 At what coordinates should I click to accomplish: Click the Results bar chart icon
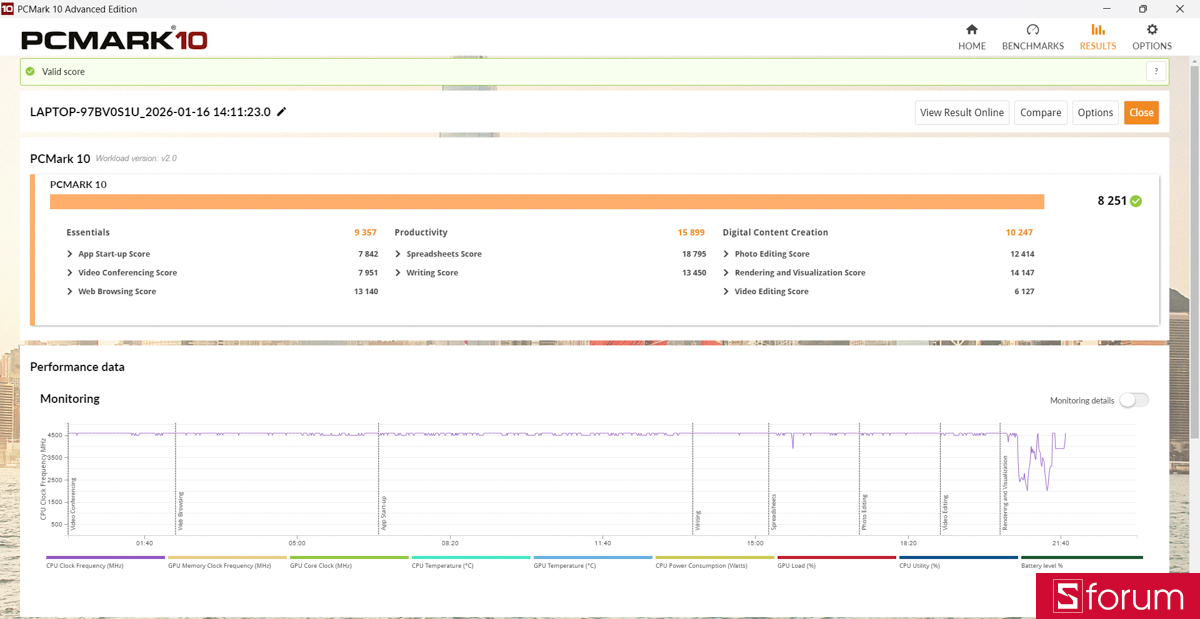coord(1098,30)
